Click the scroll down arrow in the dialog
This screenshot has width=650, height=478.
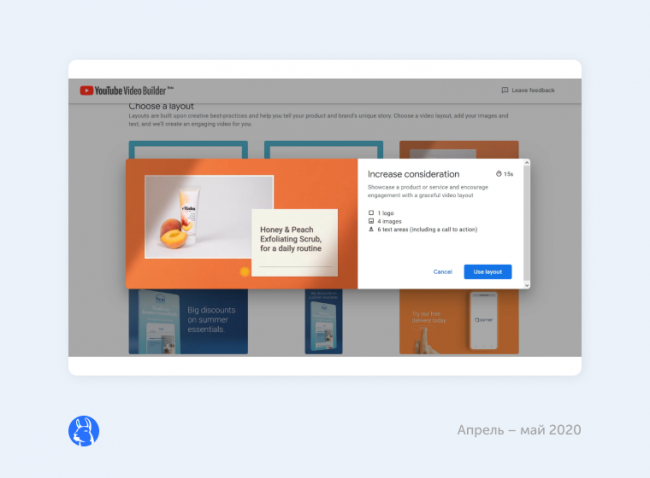[527, 285]
